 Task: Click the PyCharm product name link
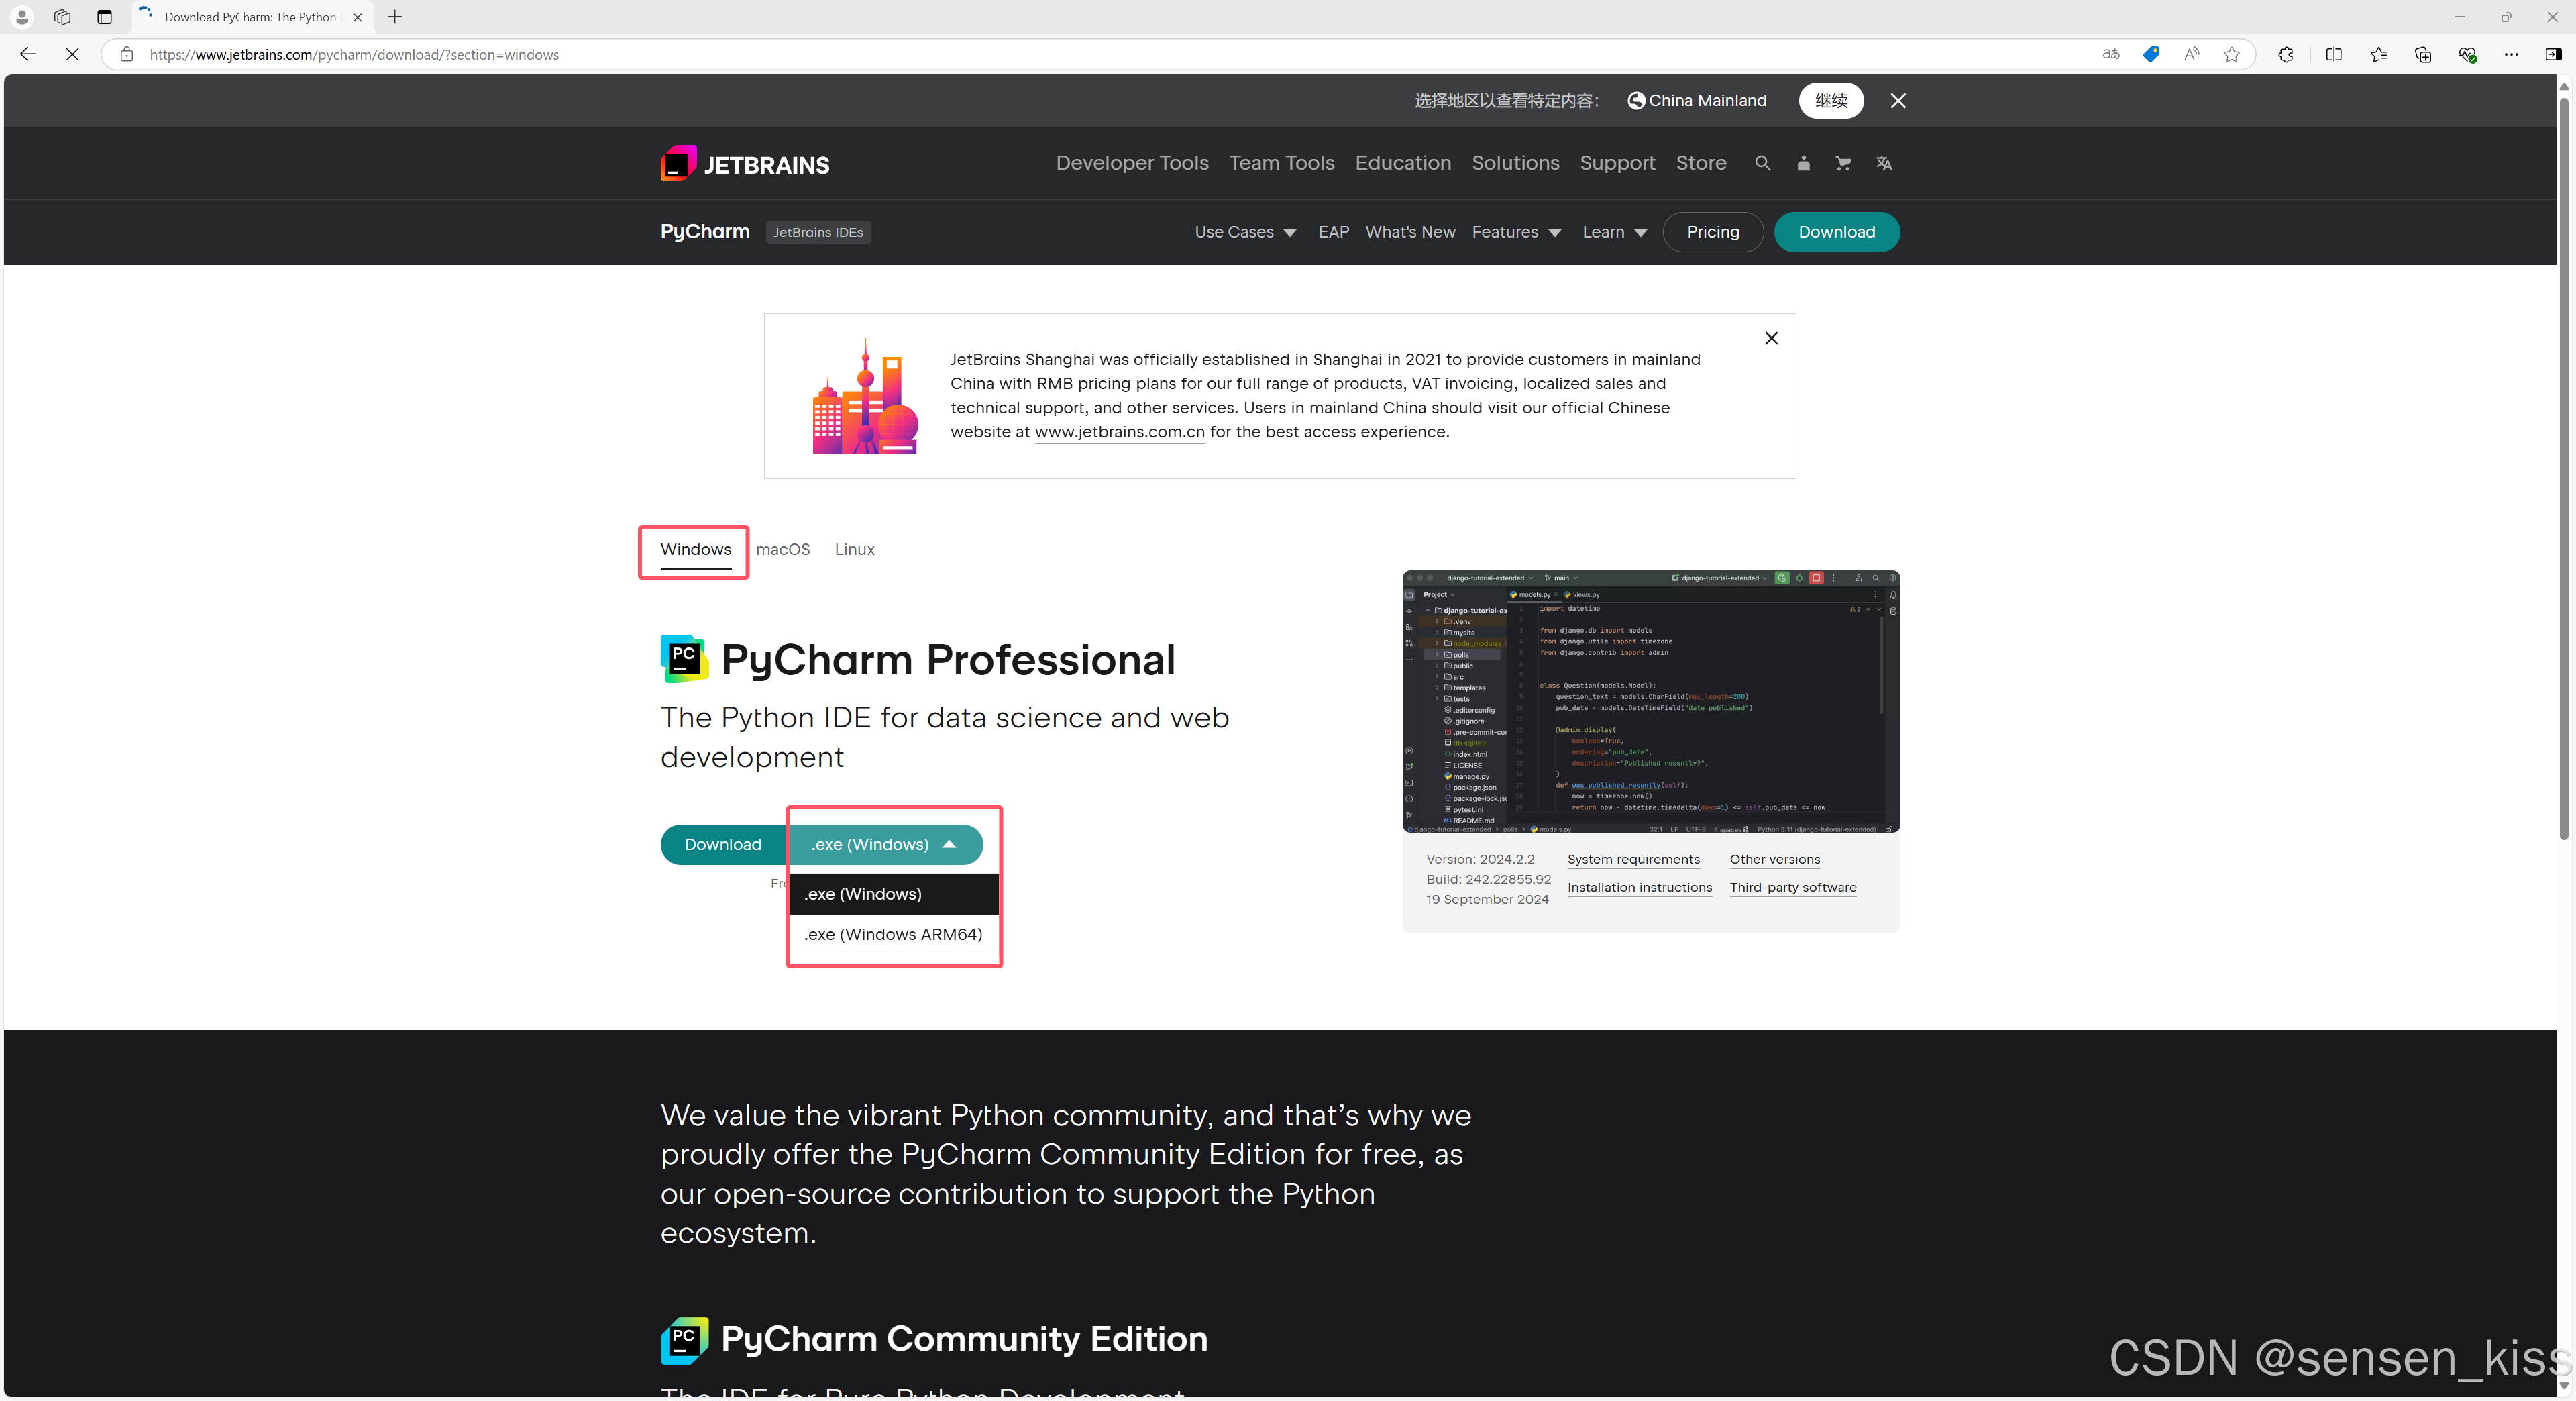(x=705, y=232)
